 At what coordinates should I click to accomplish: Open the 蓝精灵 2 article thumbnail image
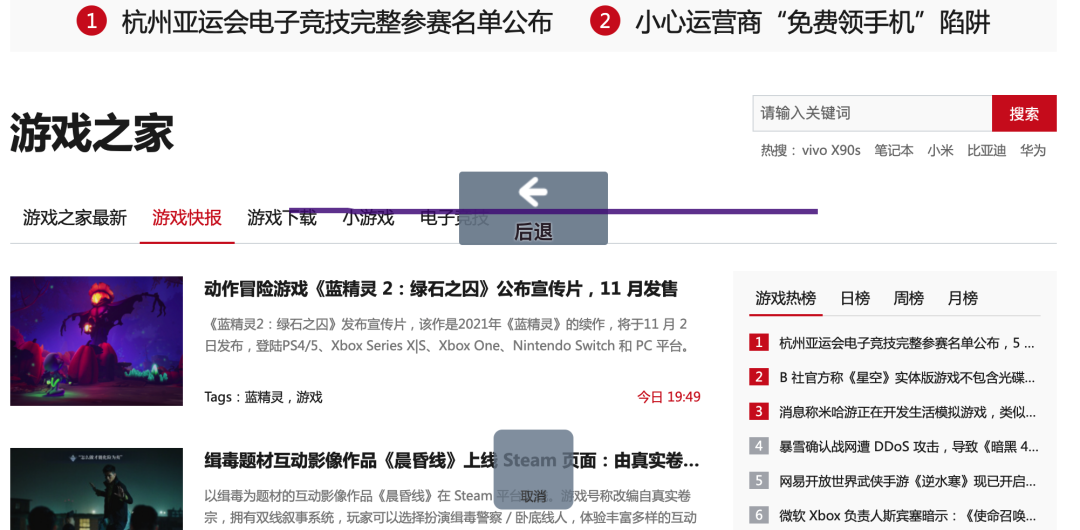(96, 341)
